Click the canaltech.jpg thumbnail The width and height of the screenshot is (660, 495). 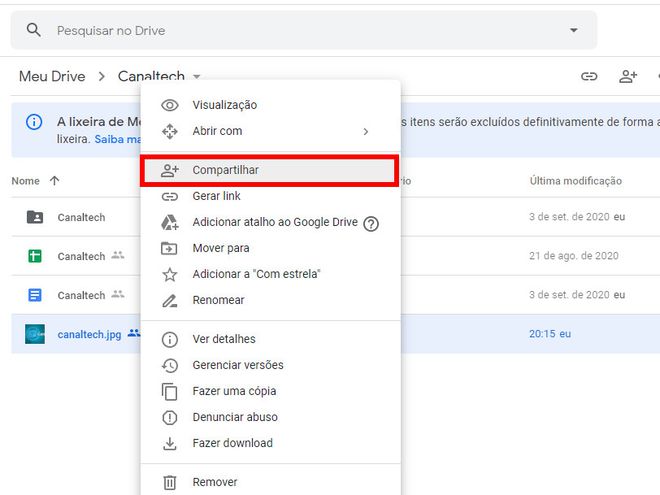[x=35, y=334]
